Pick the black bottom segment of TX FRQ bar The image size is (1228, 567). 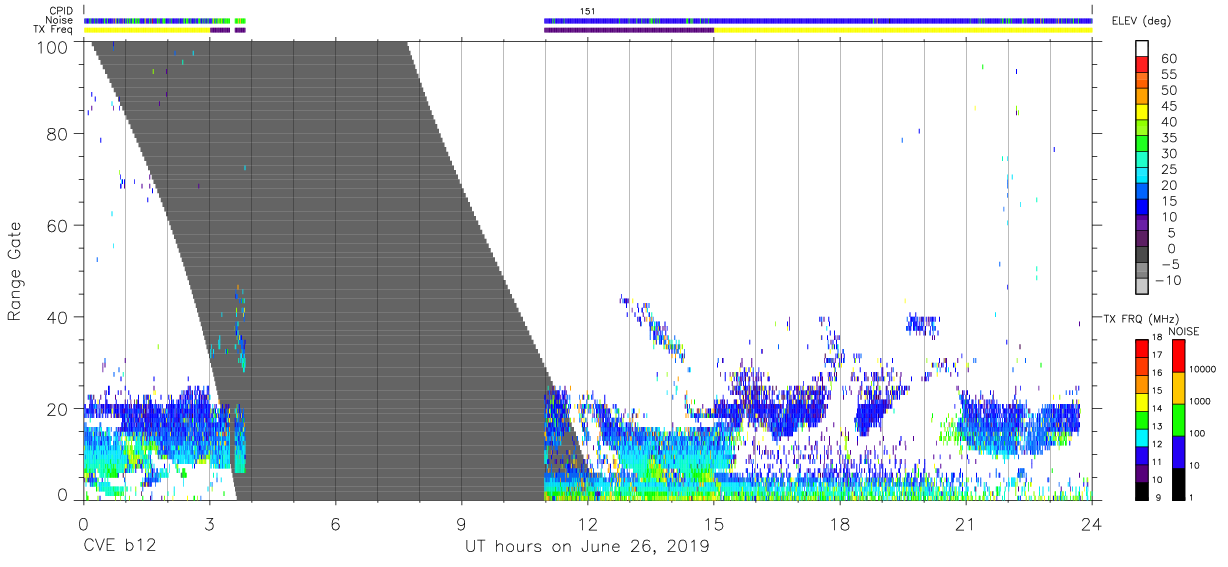pyautogui.click(x=1141, y=491)
